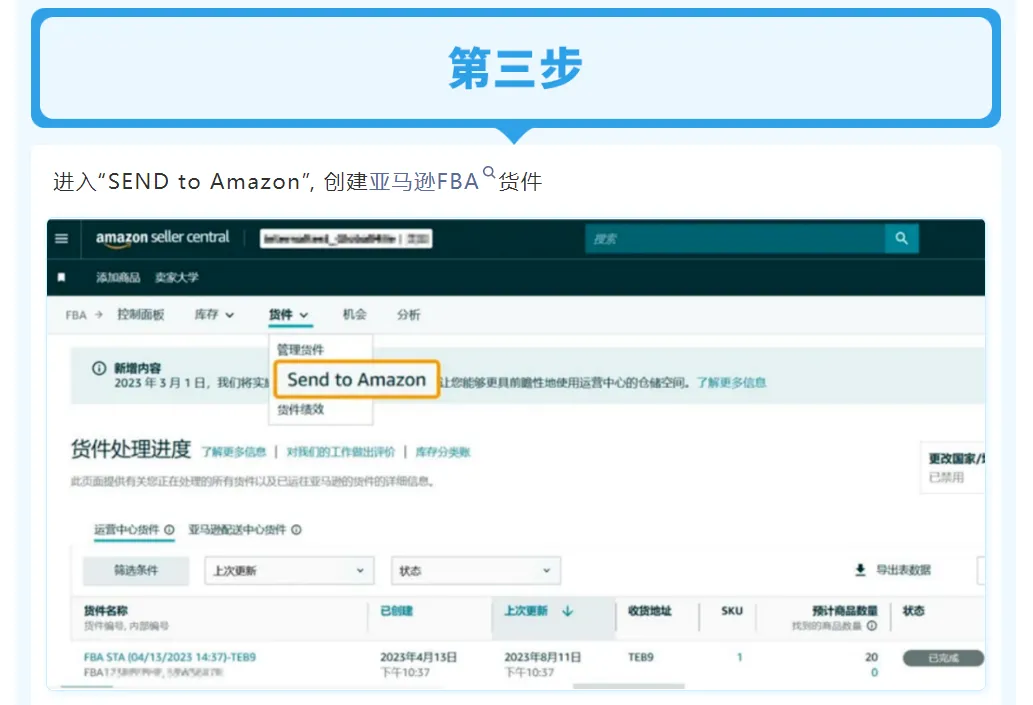This screenshot has height=705, width=1033.
Task: Click the sort arrow on 上次更新 column
Action: [x=567, y=611]
